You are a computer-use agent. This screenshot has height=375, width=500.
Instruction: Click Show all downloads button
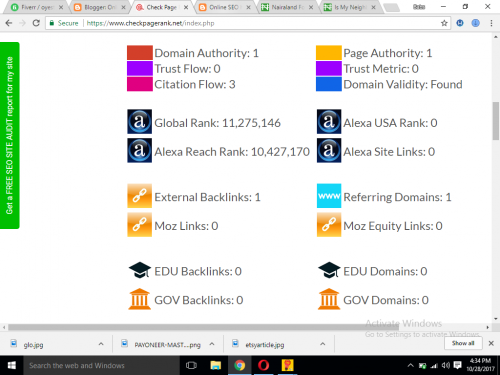463,343
